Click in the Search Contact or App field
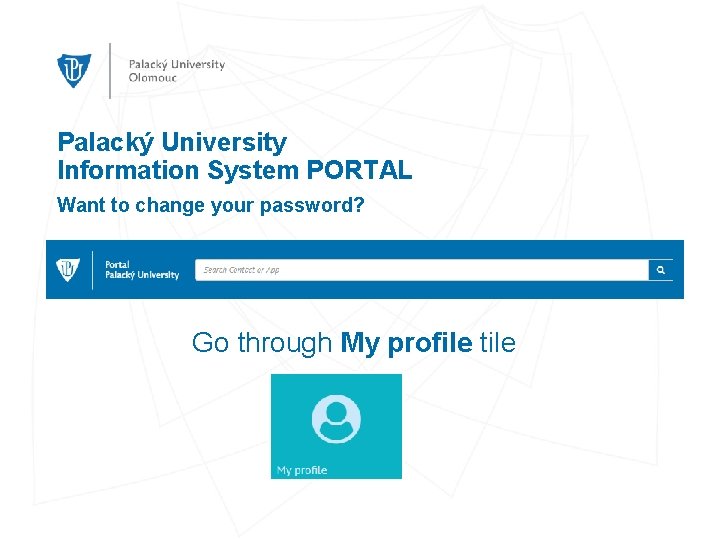Screen dimensions: 709x539 point(421,270)
